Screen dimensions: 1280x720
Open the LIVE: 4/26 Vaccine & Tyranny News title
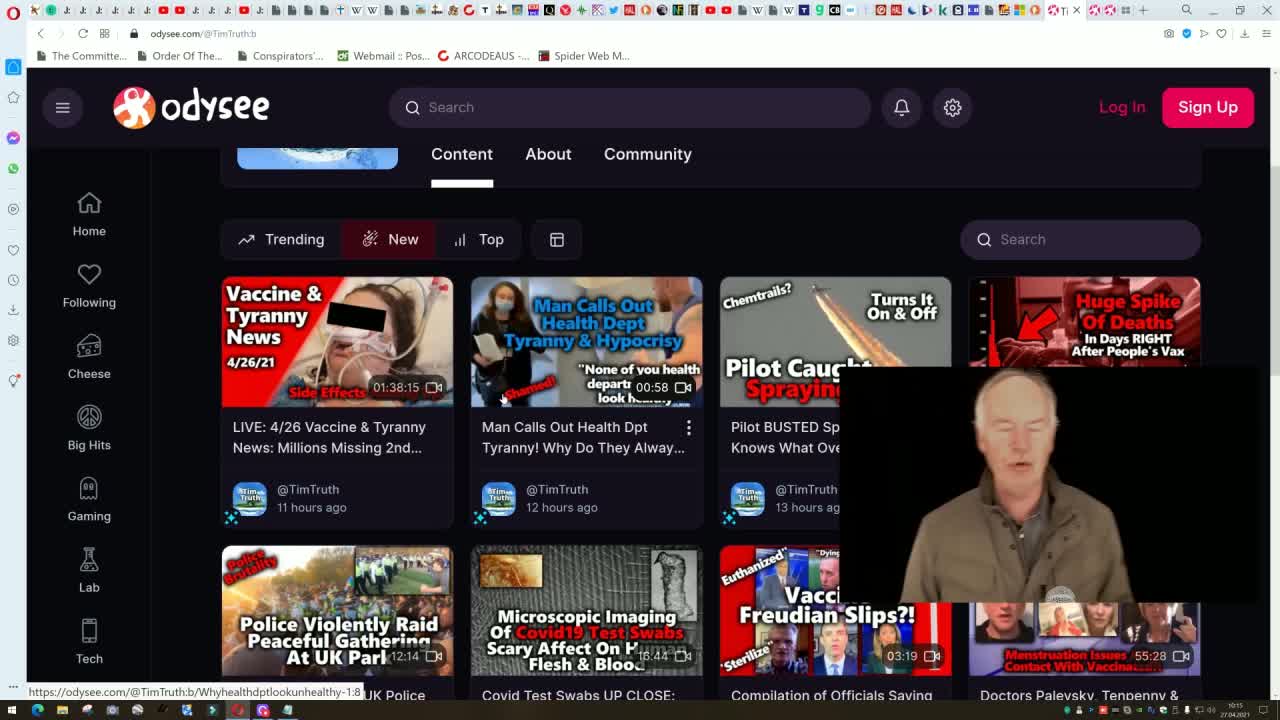[329, 437]
